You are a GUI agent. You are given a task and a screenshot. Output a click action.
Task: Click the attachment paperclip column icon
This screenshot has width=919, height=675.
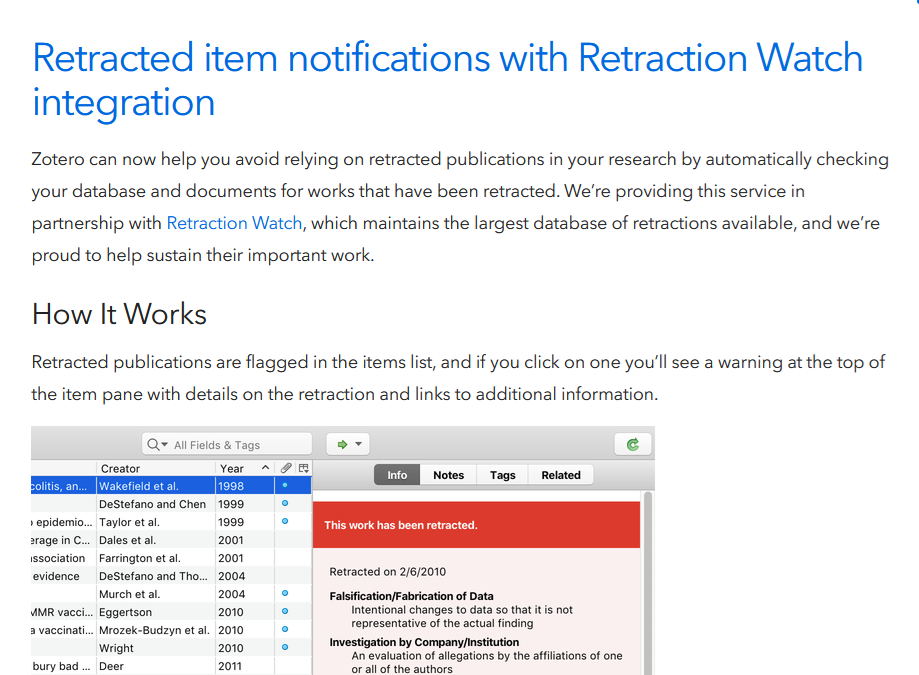pyautogui.click(x=286, y=468)
